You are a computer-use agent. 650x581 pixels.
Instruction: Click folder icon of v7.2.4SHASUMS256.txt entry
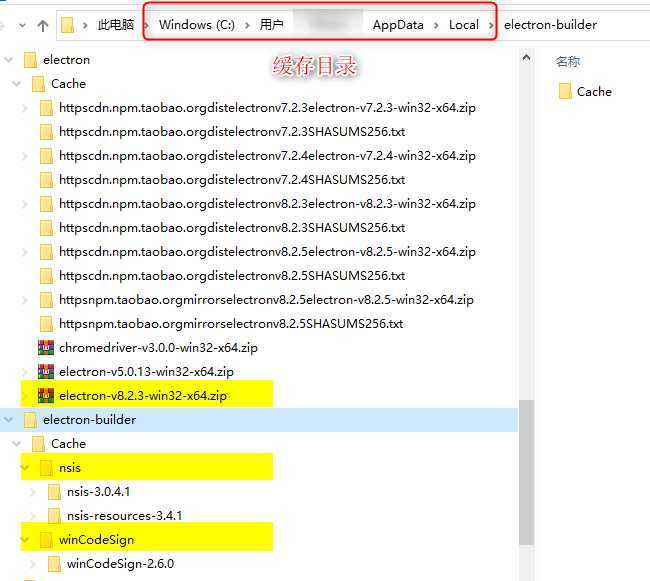(46, 180)
